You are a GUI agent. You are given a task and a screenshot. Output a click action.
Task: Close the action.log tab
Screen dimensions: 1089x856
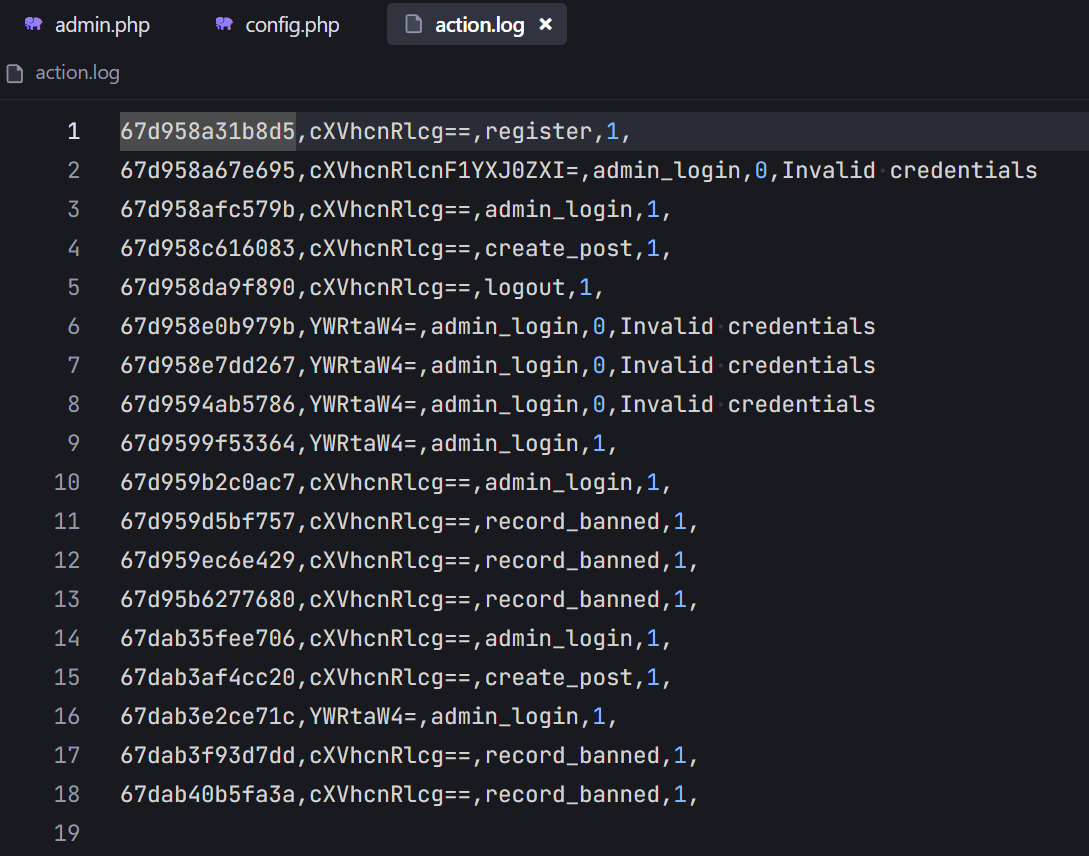point(546,25)
